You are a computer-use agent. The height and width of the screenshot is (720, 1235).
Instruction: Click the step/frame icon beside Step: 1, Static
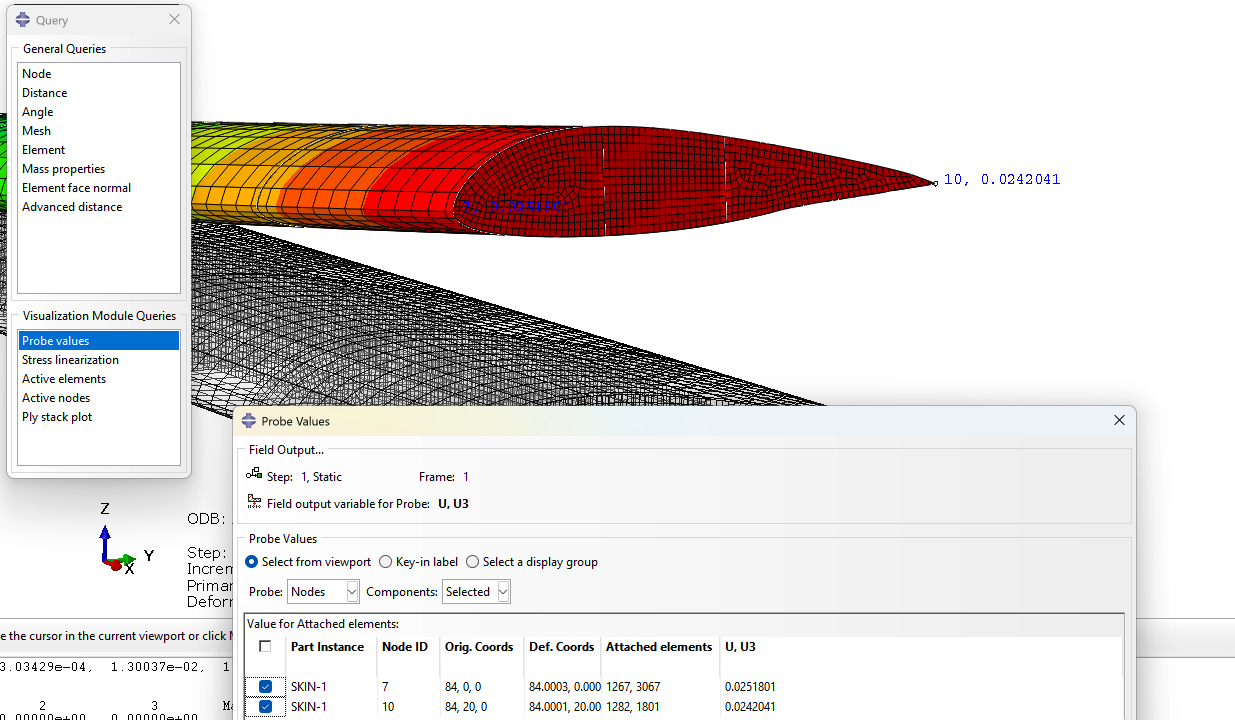[254, 476]
